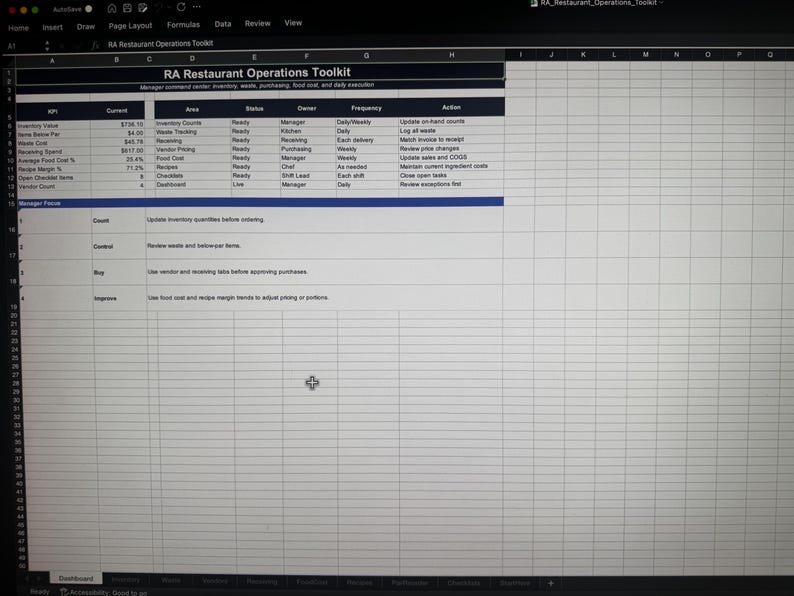
Task: Switch to the Inventory sheet tab
Action: tap(126, 580)
